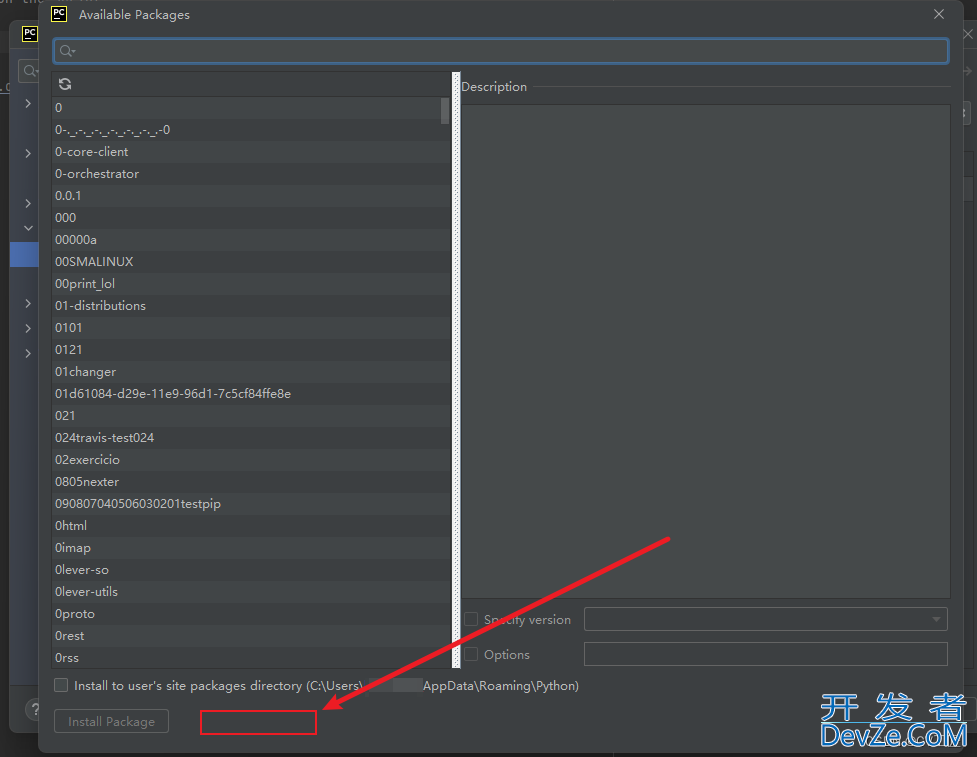Select package "01changer"

[x=250, y=372]
